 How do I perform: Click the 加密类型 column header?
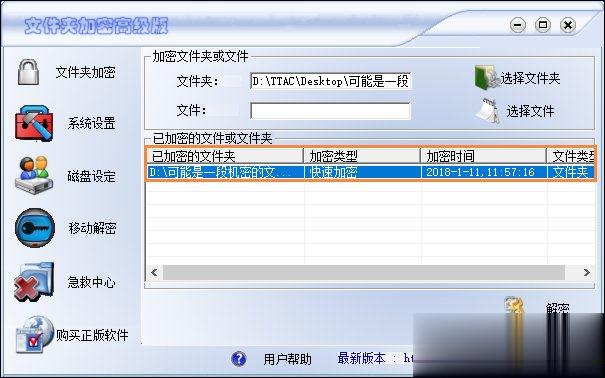click(362, 156)
